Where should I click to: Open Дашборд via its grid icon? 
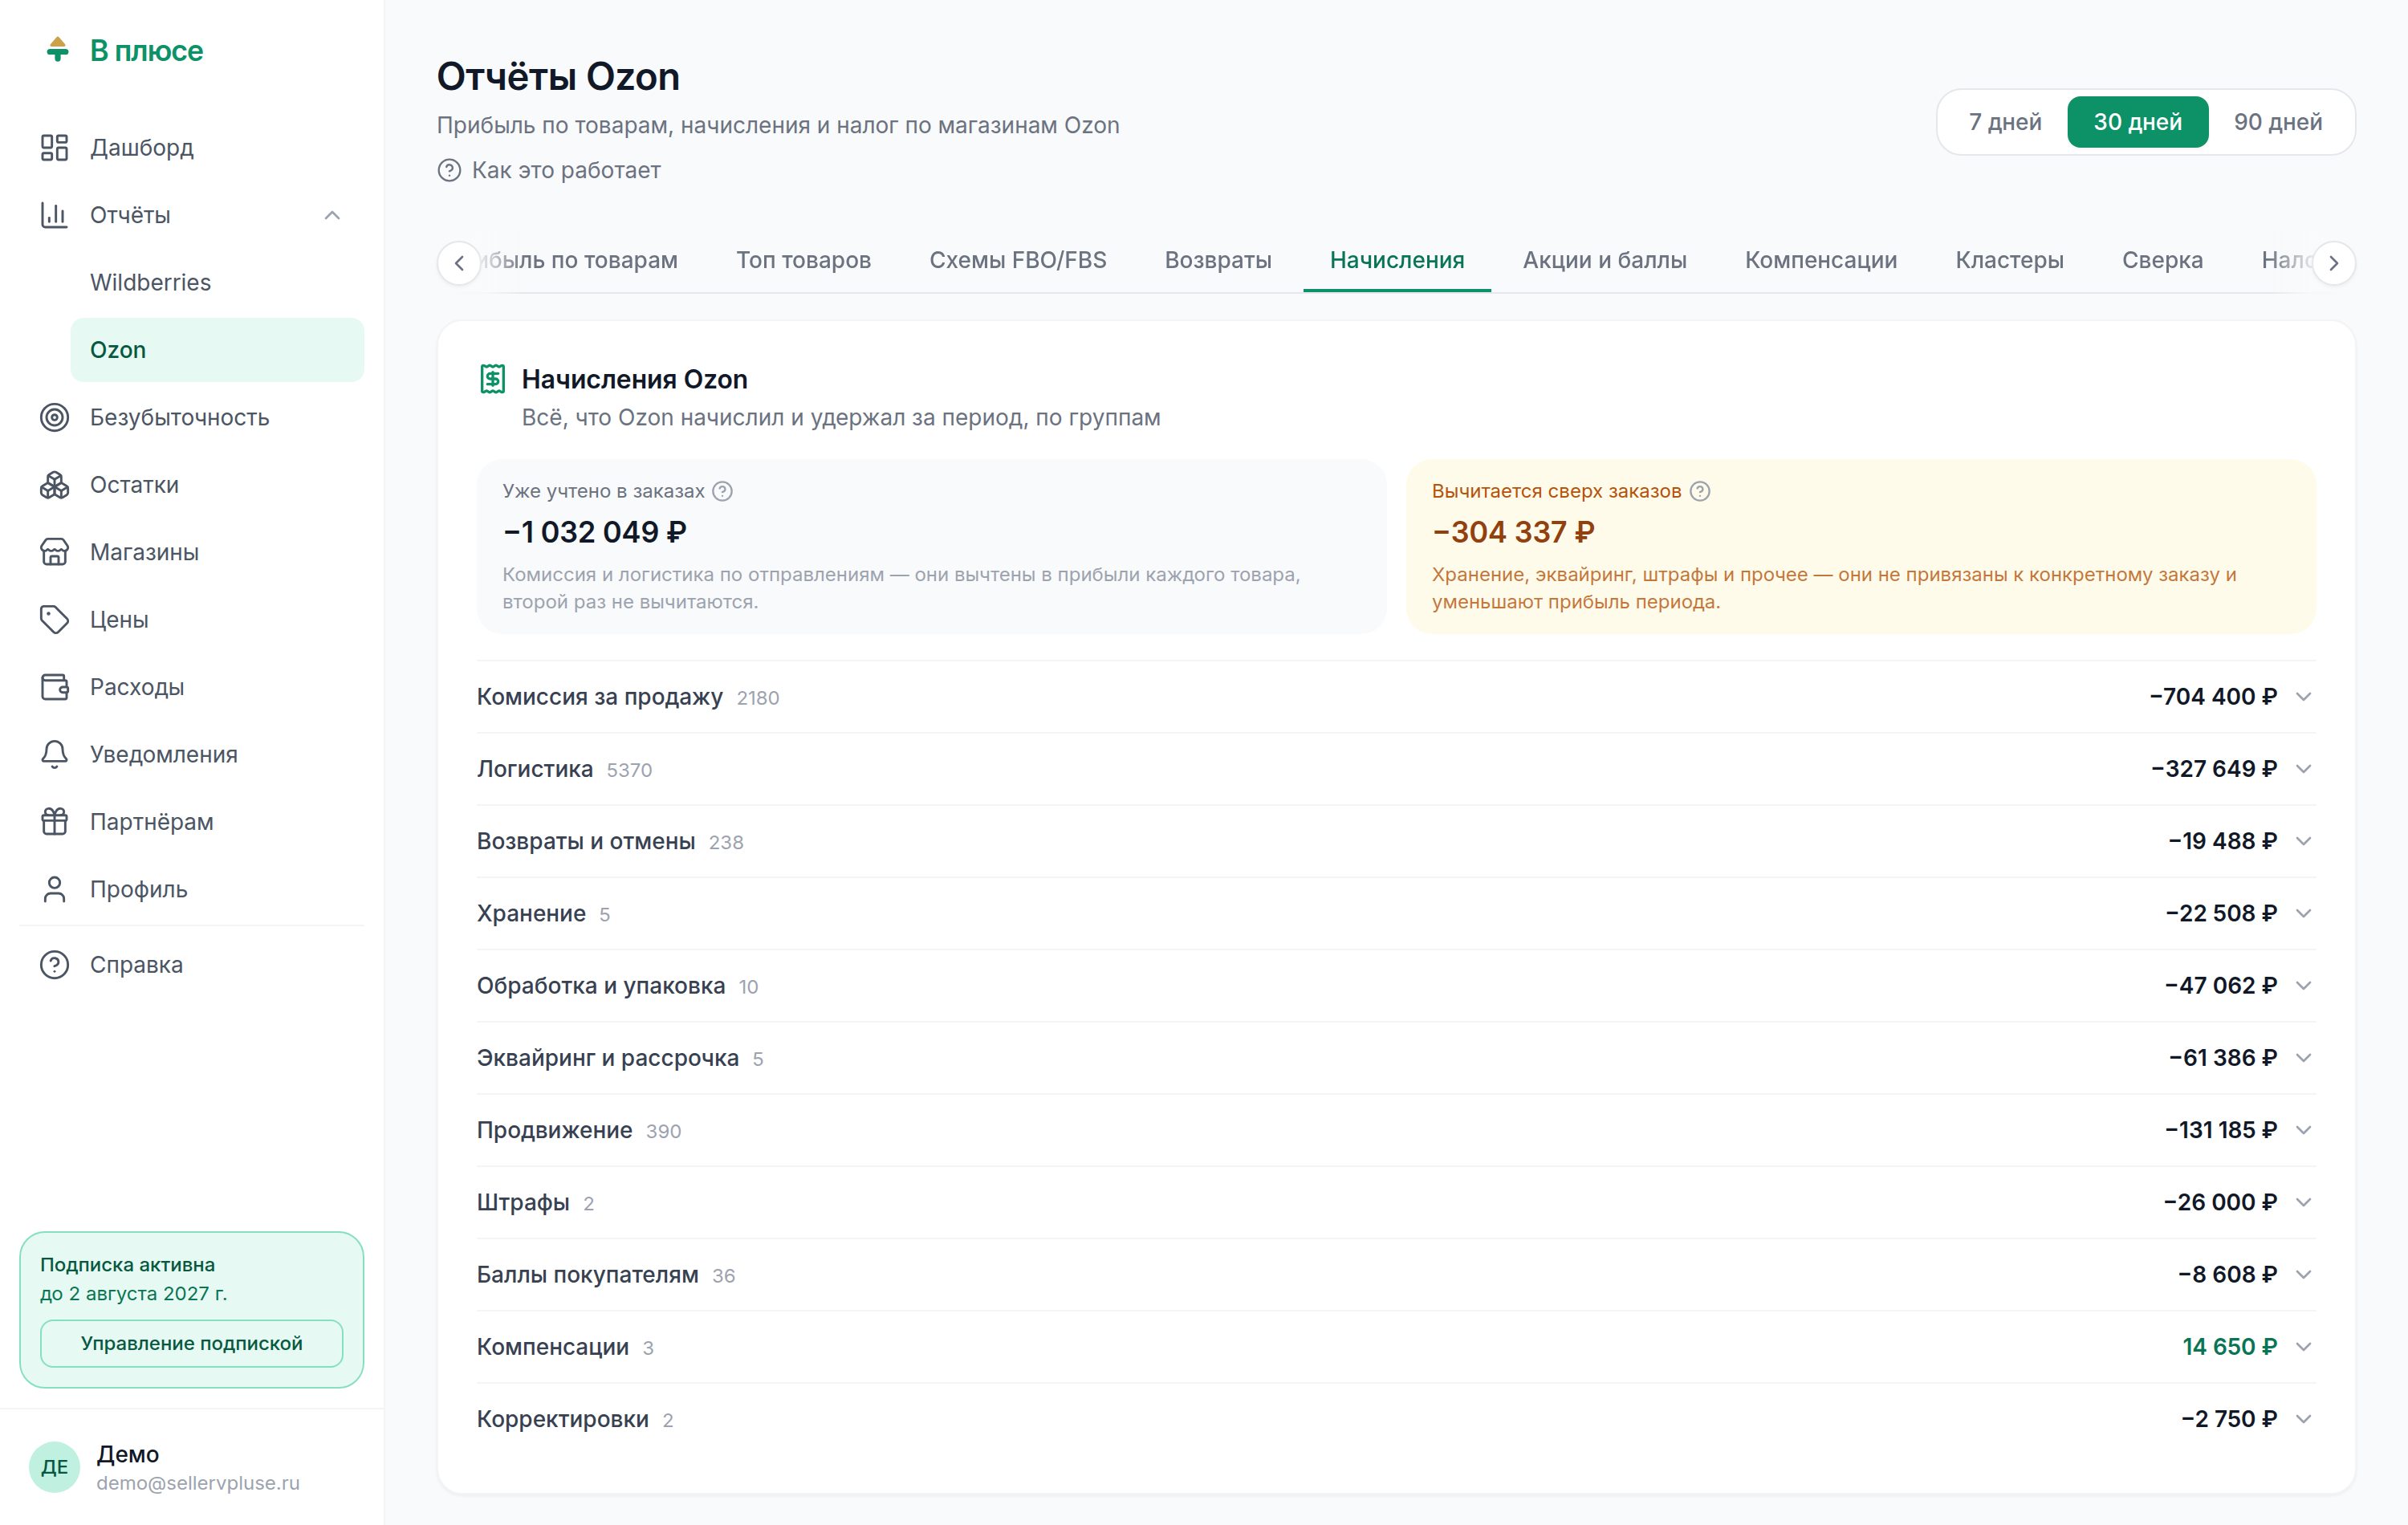54,148
